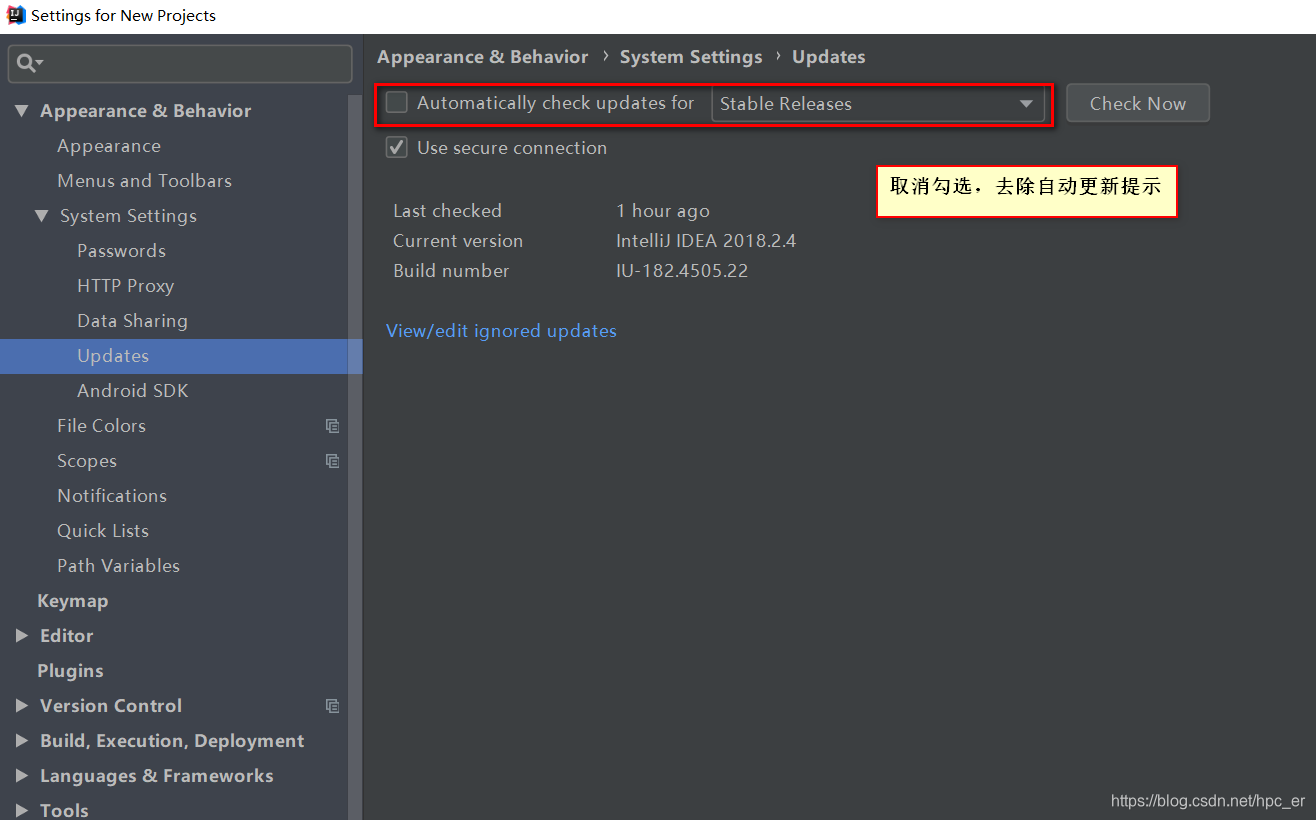
Task: Collapse System Settings tree node
Action: [x=41, y=216]
